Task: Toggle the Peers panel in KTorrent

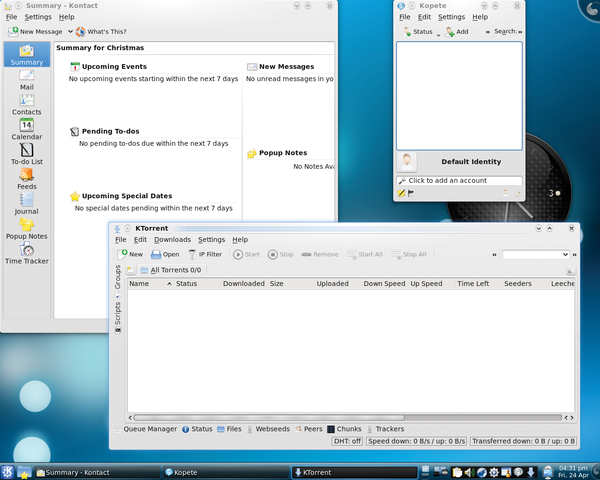Action: pyautogui.click(x=309, y=429)
